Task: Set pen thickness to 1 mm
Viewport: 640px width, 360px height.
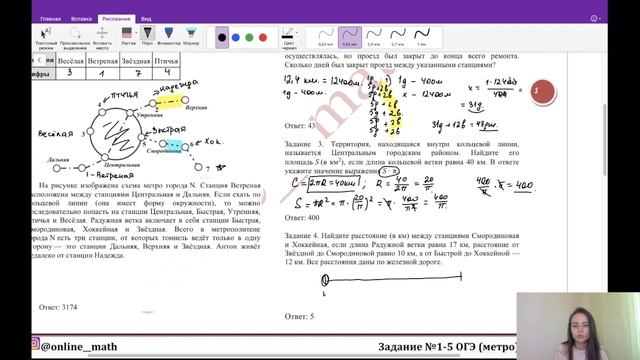Action: (x=422, y=37)
